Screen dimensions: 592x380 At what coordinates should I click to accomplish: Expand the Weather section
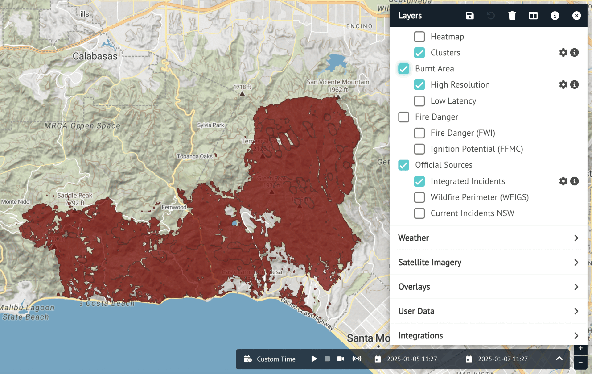[489, 238]
